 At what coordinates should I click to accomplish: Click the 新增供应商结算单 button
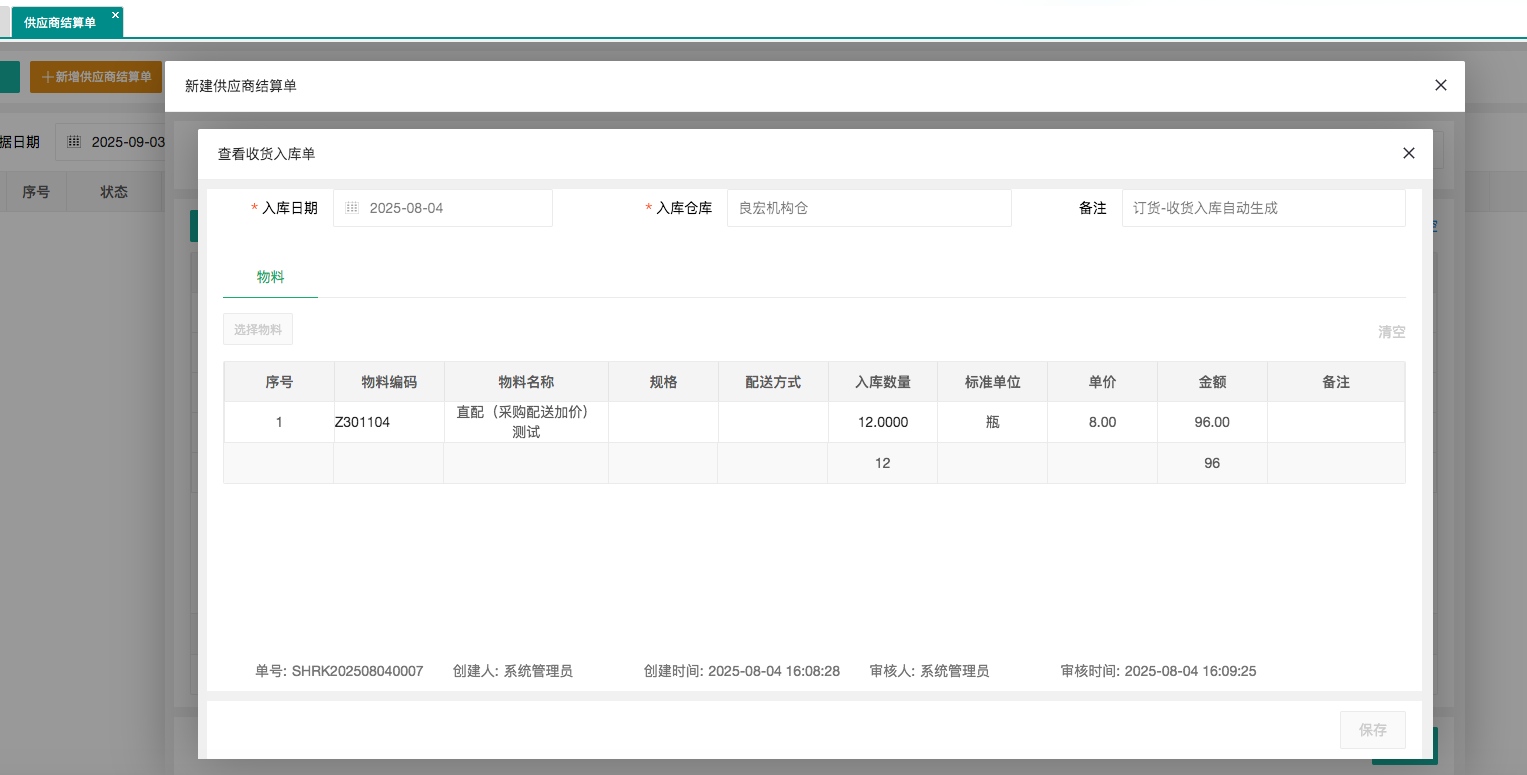pos(96,77)
